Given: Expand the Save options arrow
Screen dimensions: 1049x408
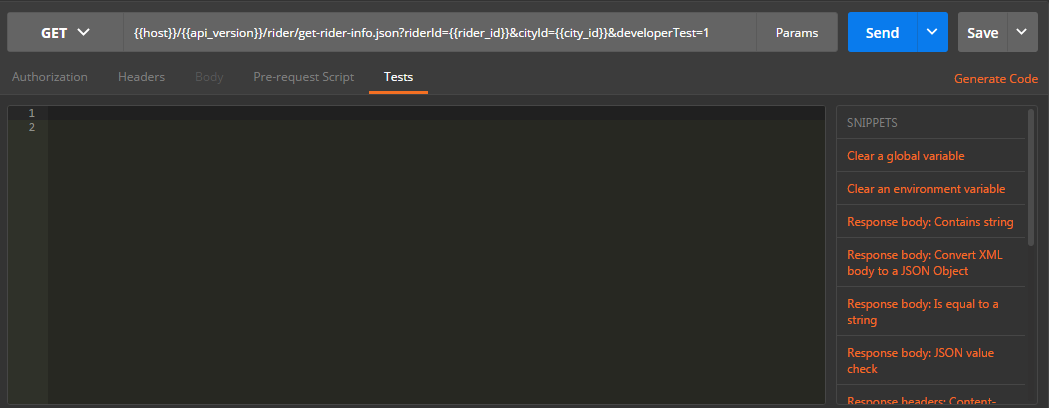Looking at the screenshot, I should 1022,32.
